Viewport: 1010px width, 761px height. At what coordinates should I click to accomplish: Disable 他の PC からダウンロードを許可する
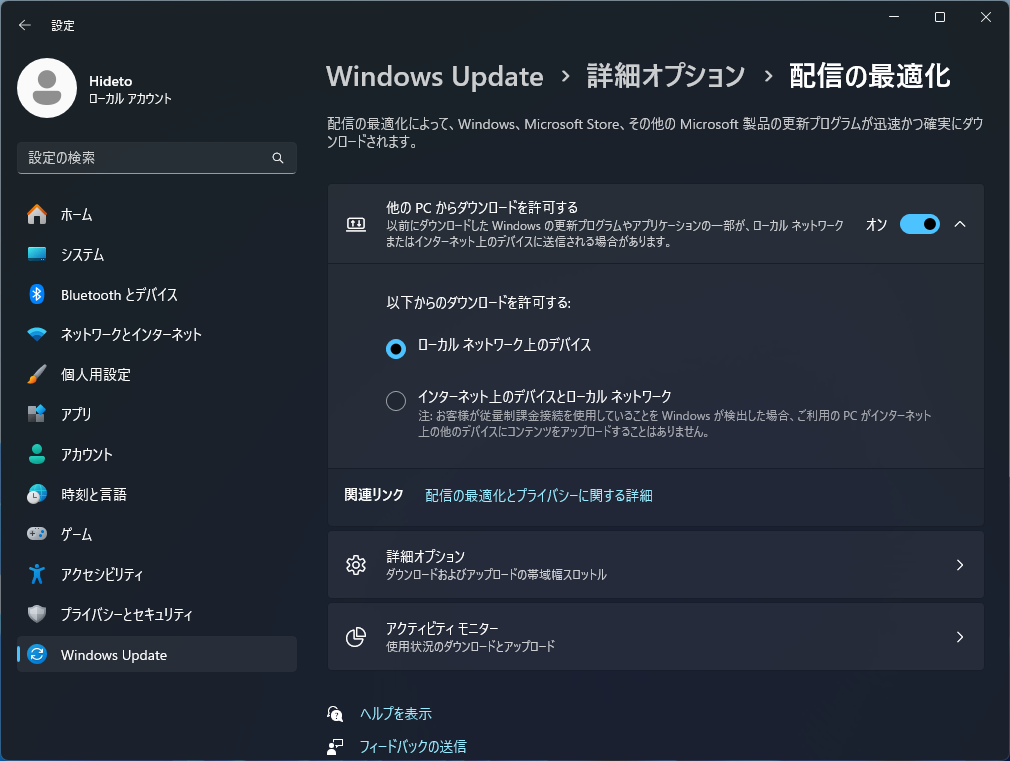919,224
